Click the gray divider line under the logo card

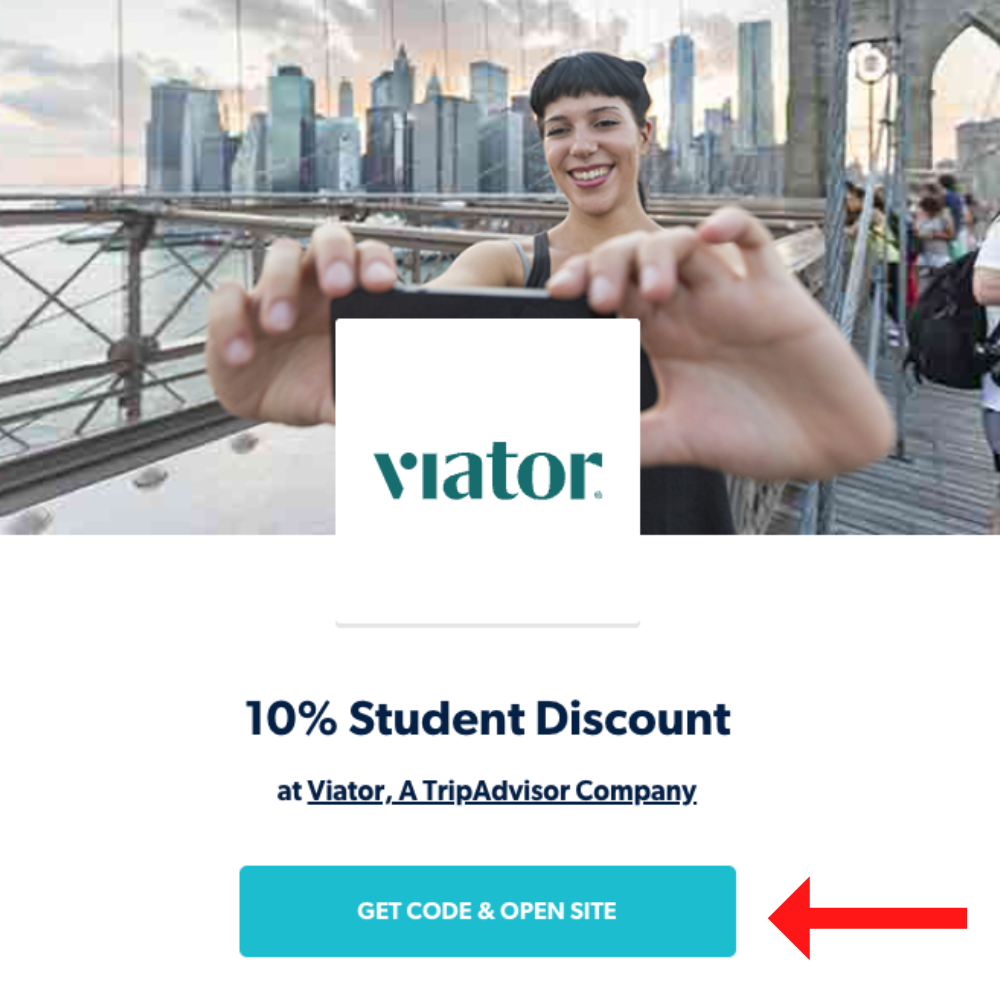(x=488, y=625)
